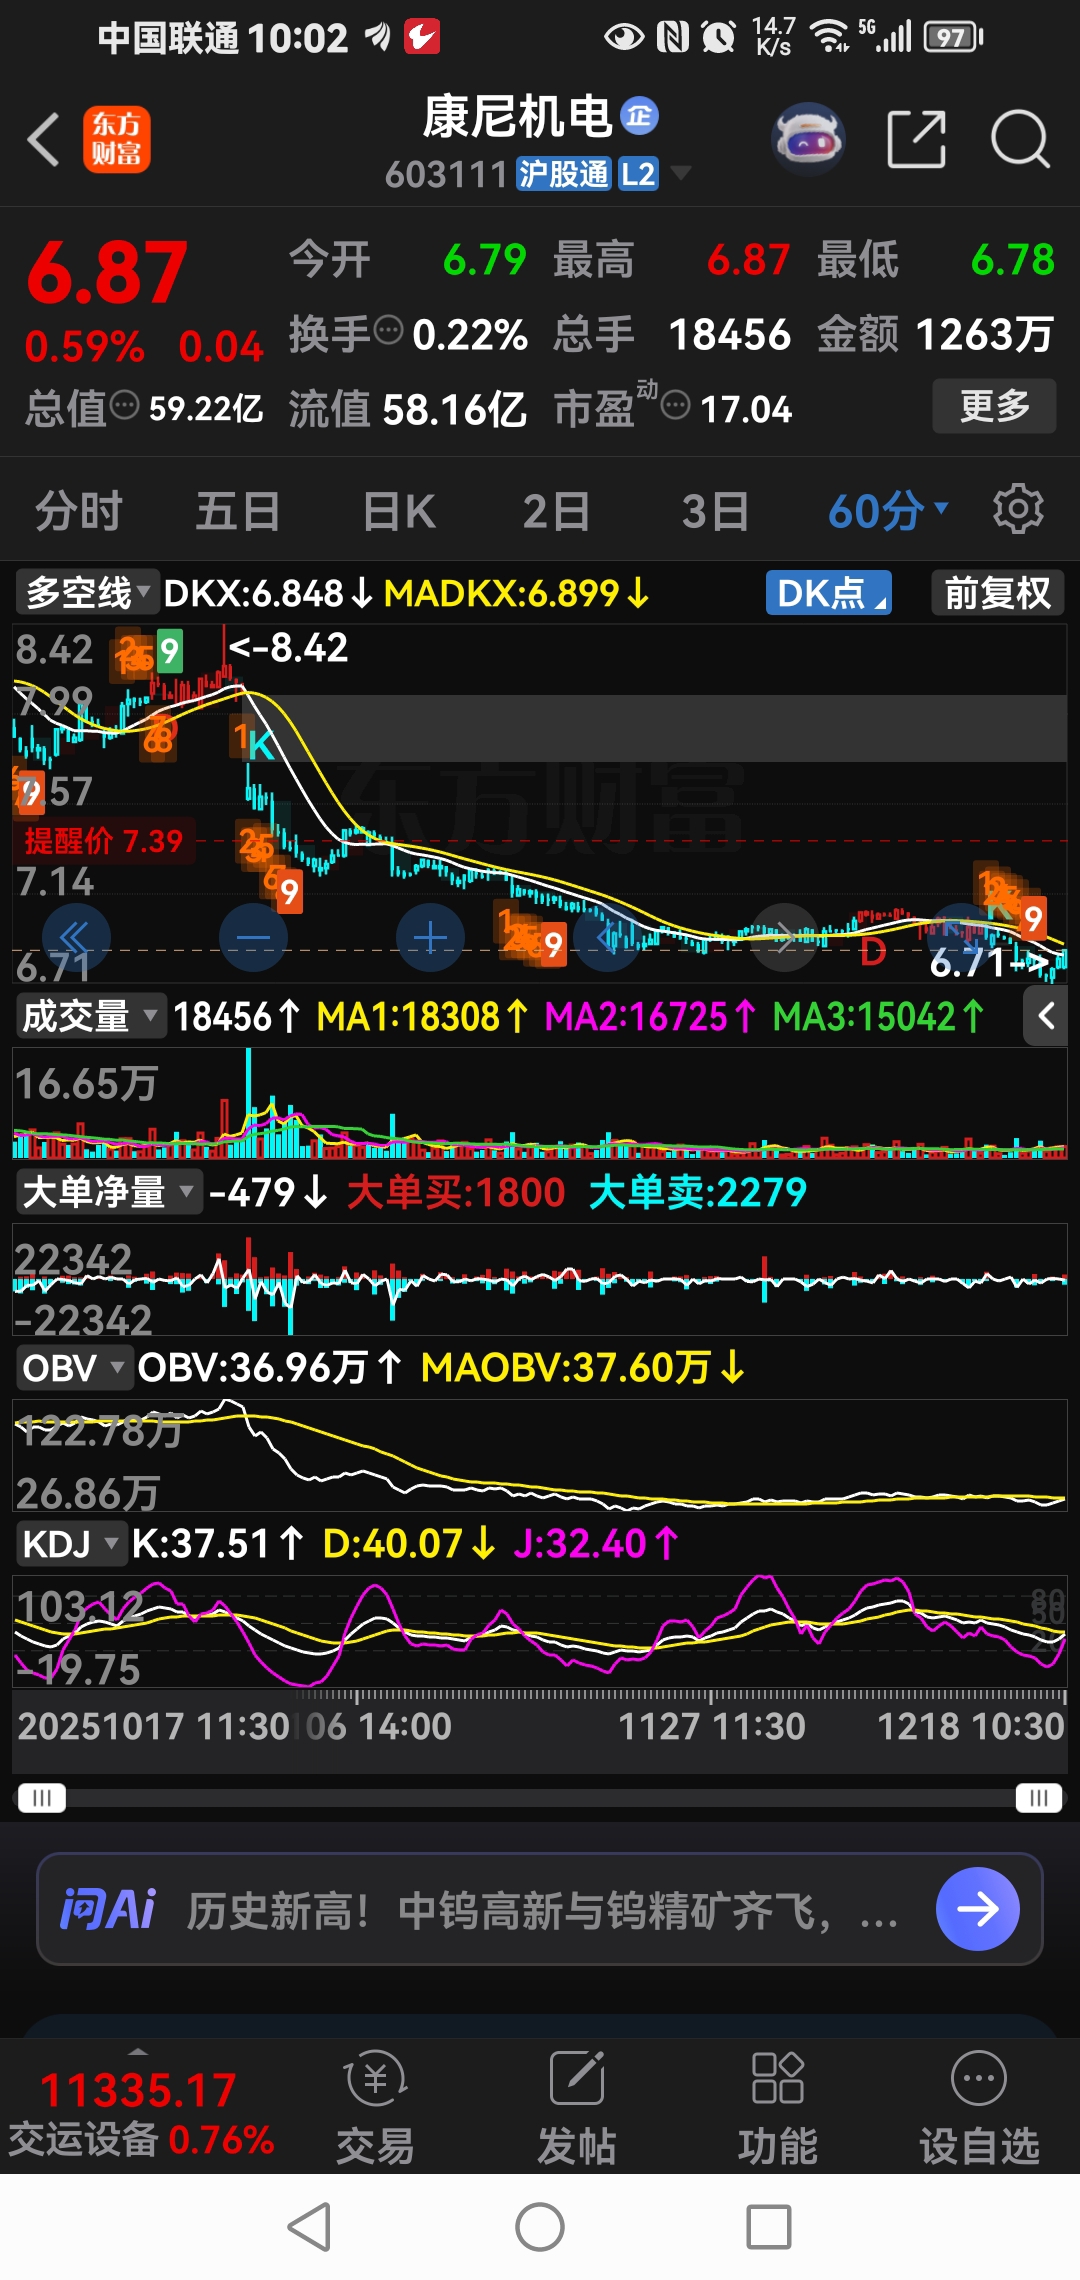
Task: Open chart settings gear icon
Action: click(x=1018, y=509)
